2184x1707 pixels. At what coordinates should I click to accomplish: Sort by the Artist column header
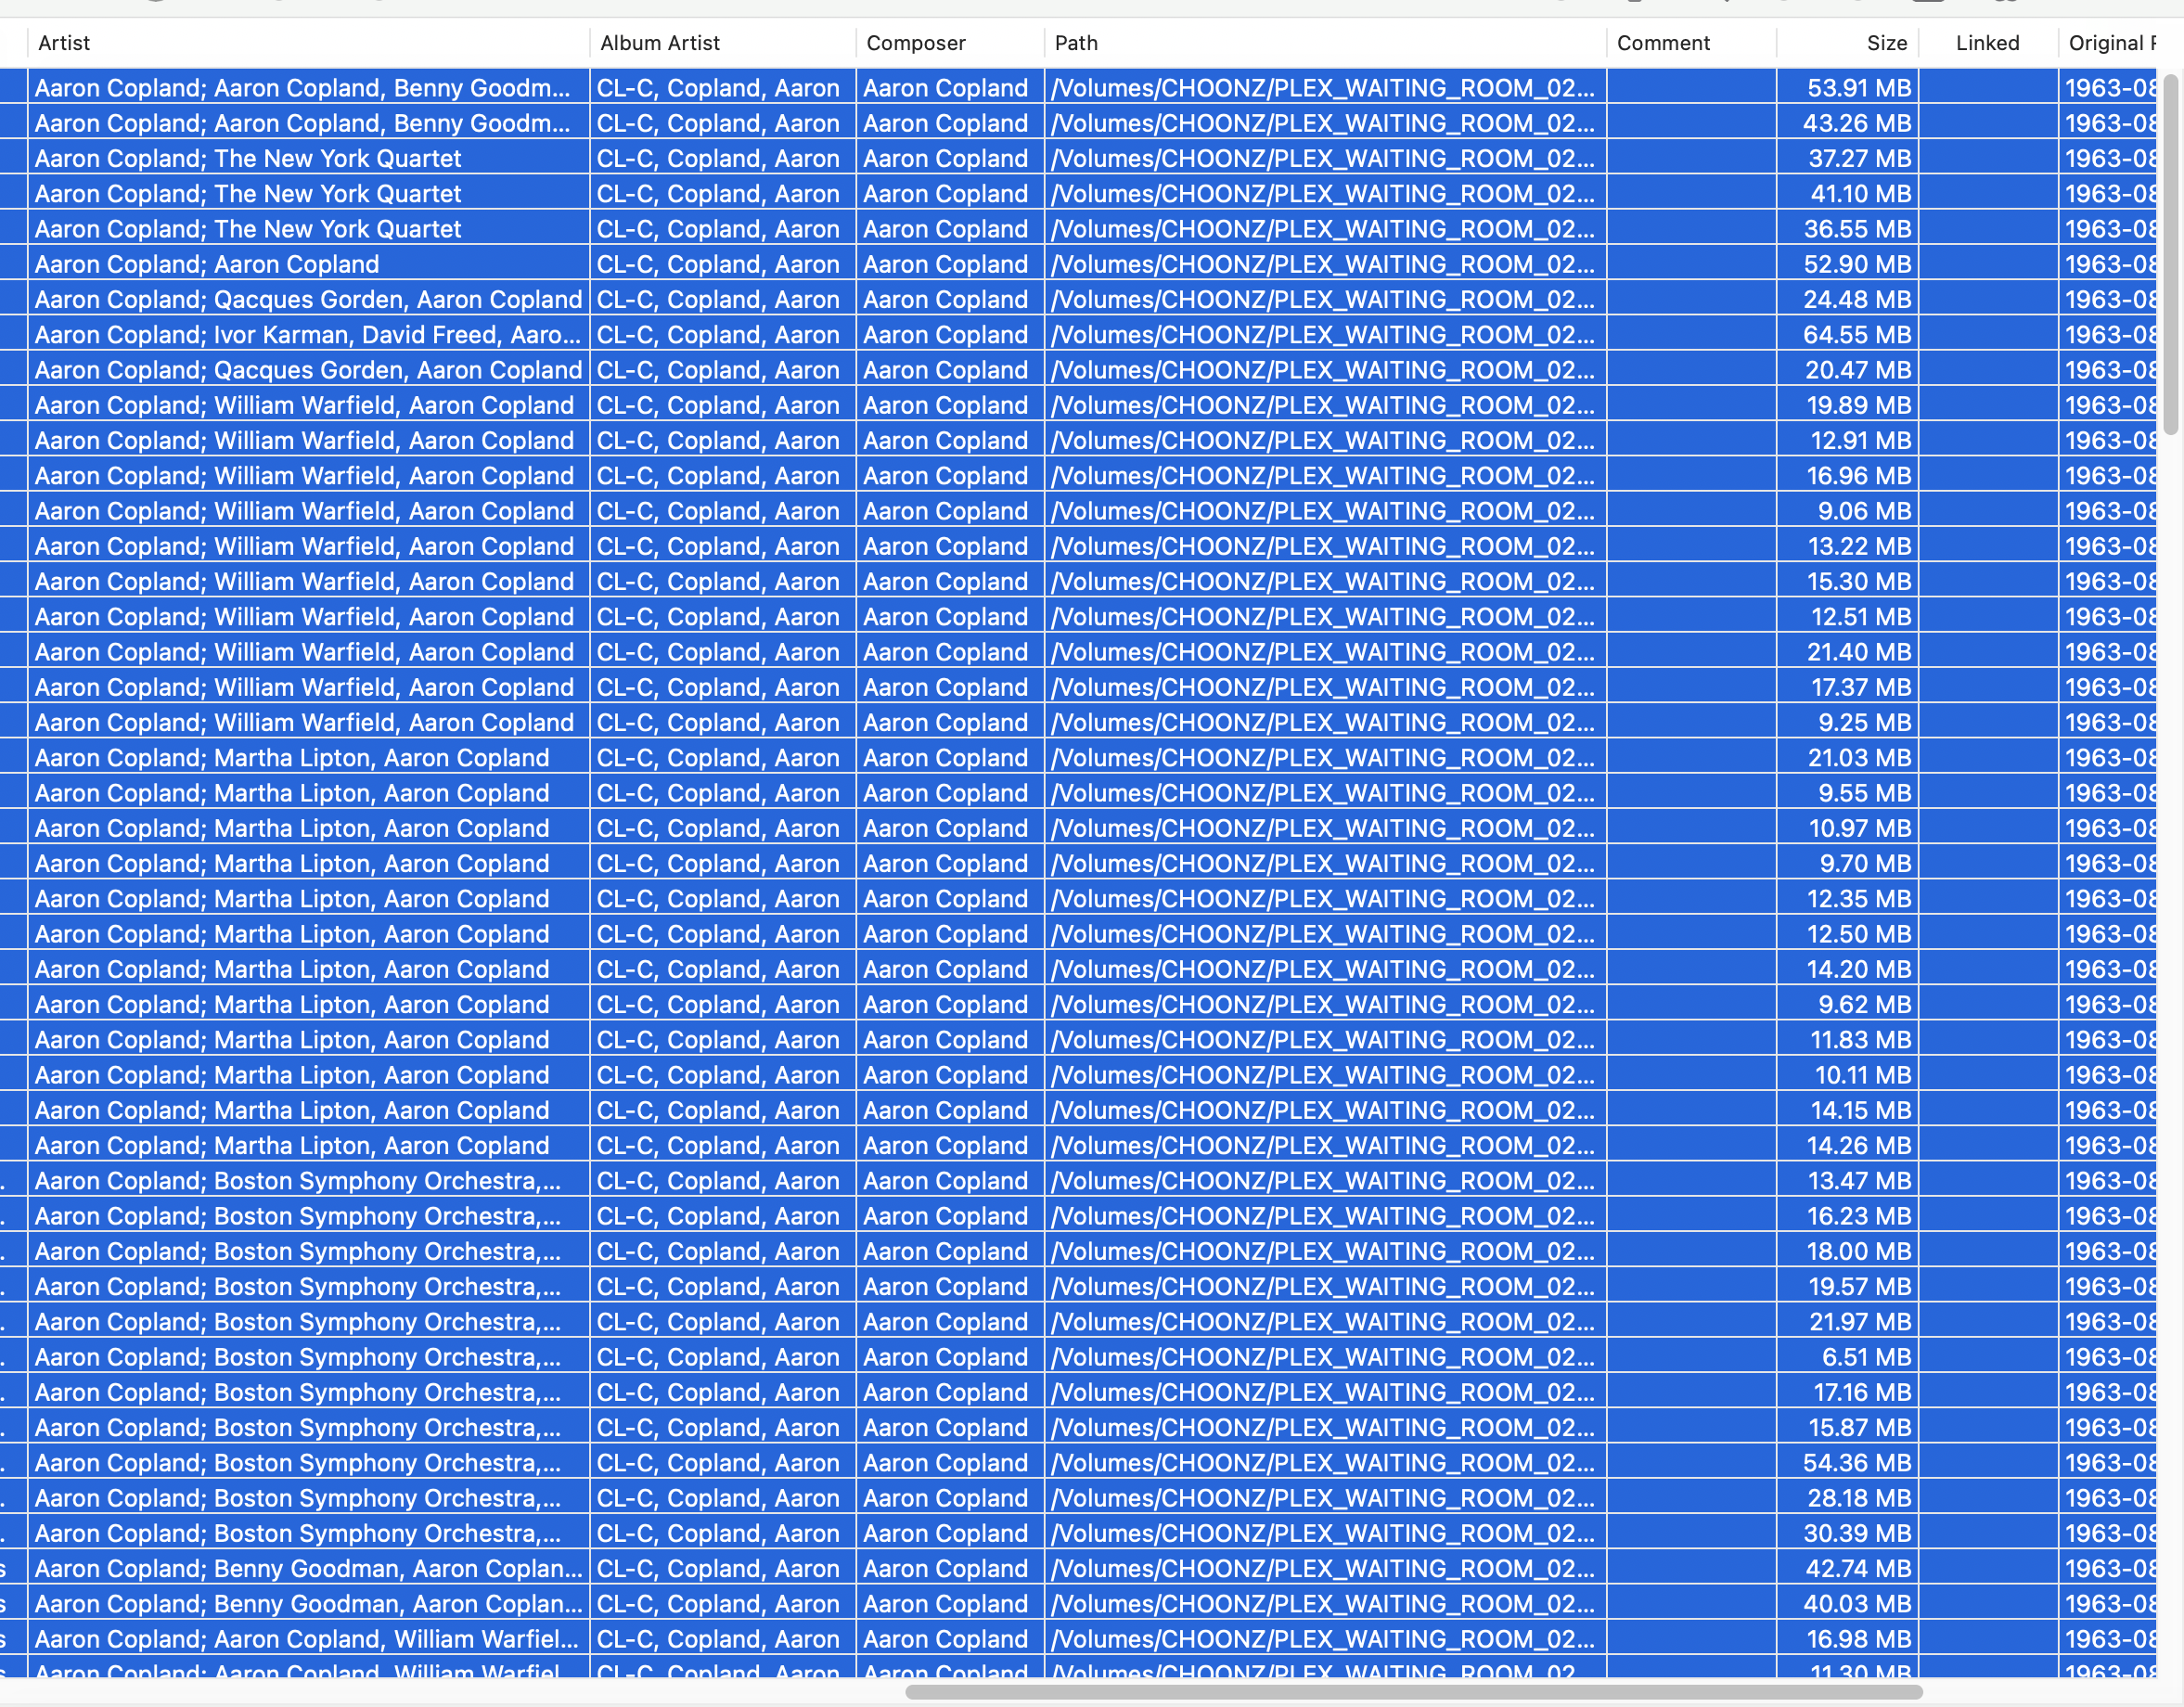pos(64,43)
